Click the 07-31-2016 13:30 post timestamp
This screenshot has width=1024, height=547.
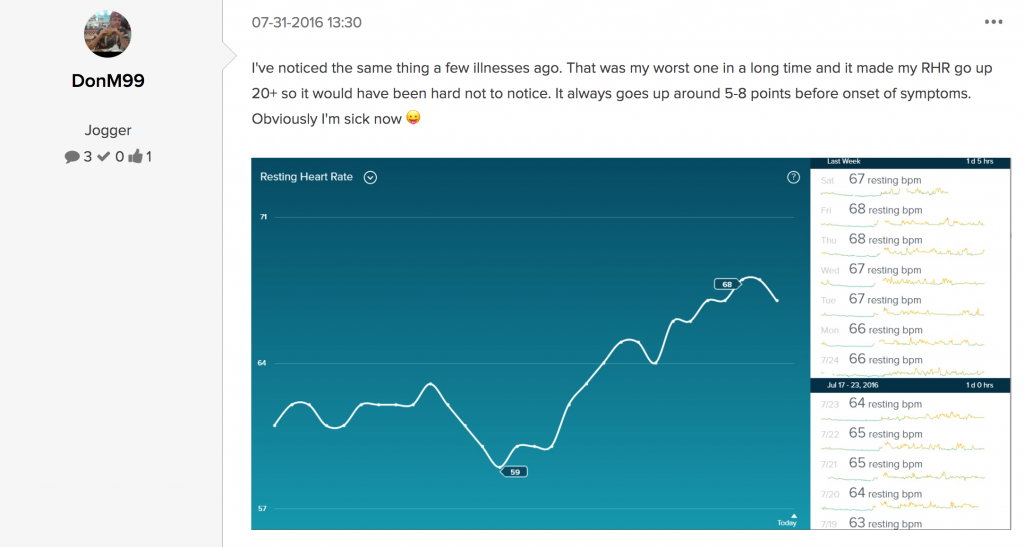[306, 22]
